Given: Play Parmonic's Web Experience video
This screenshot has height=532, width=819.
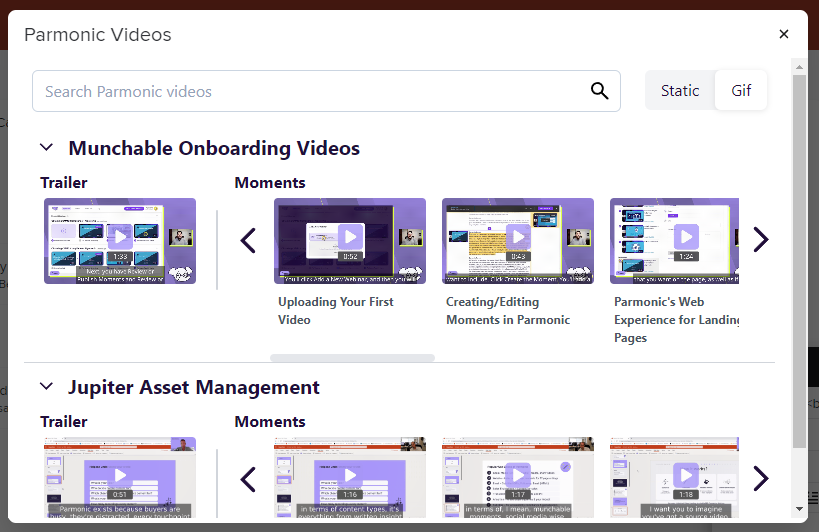Looking at the screenshot, I should pos(686,237).
